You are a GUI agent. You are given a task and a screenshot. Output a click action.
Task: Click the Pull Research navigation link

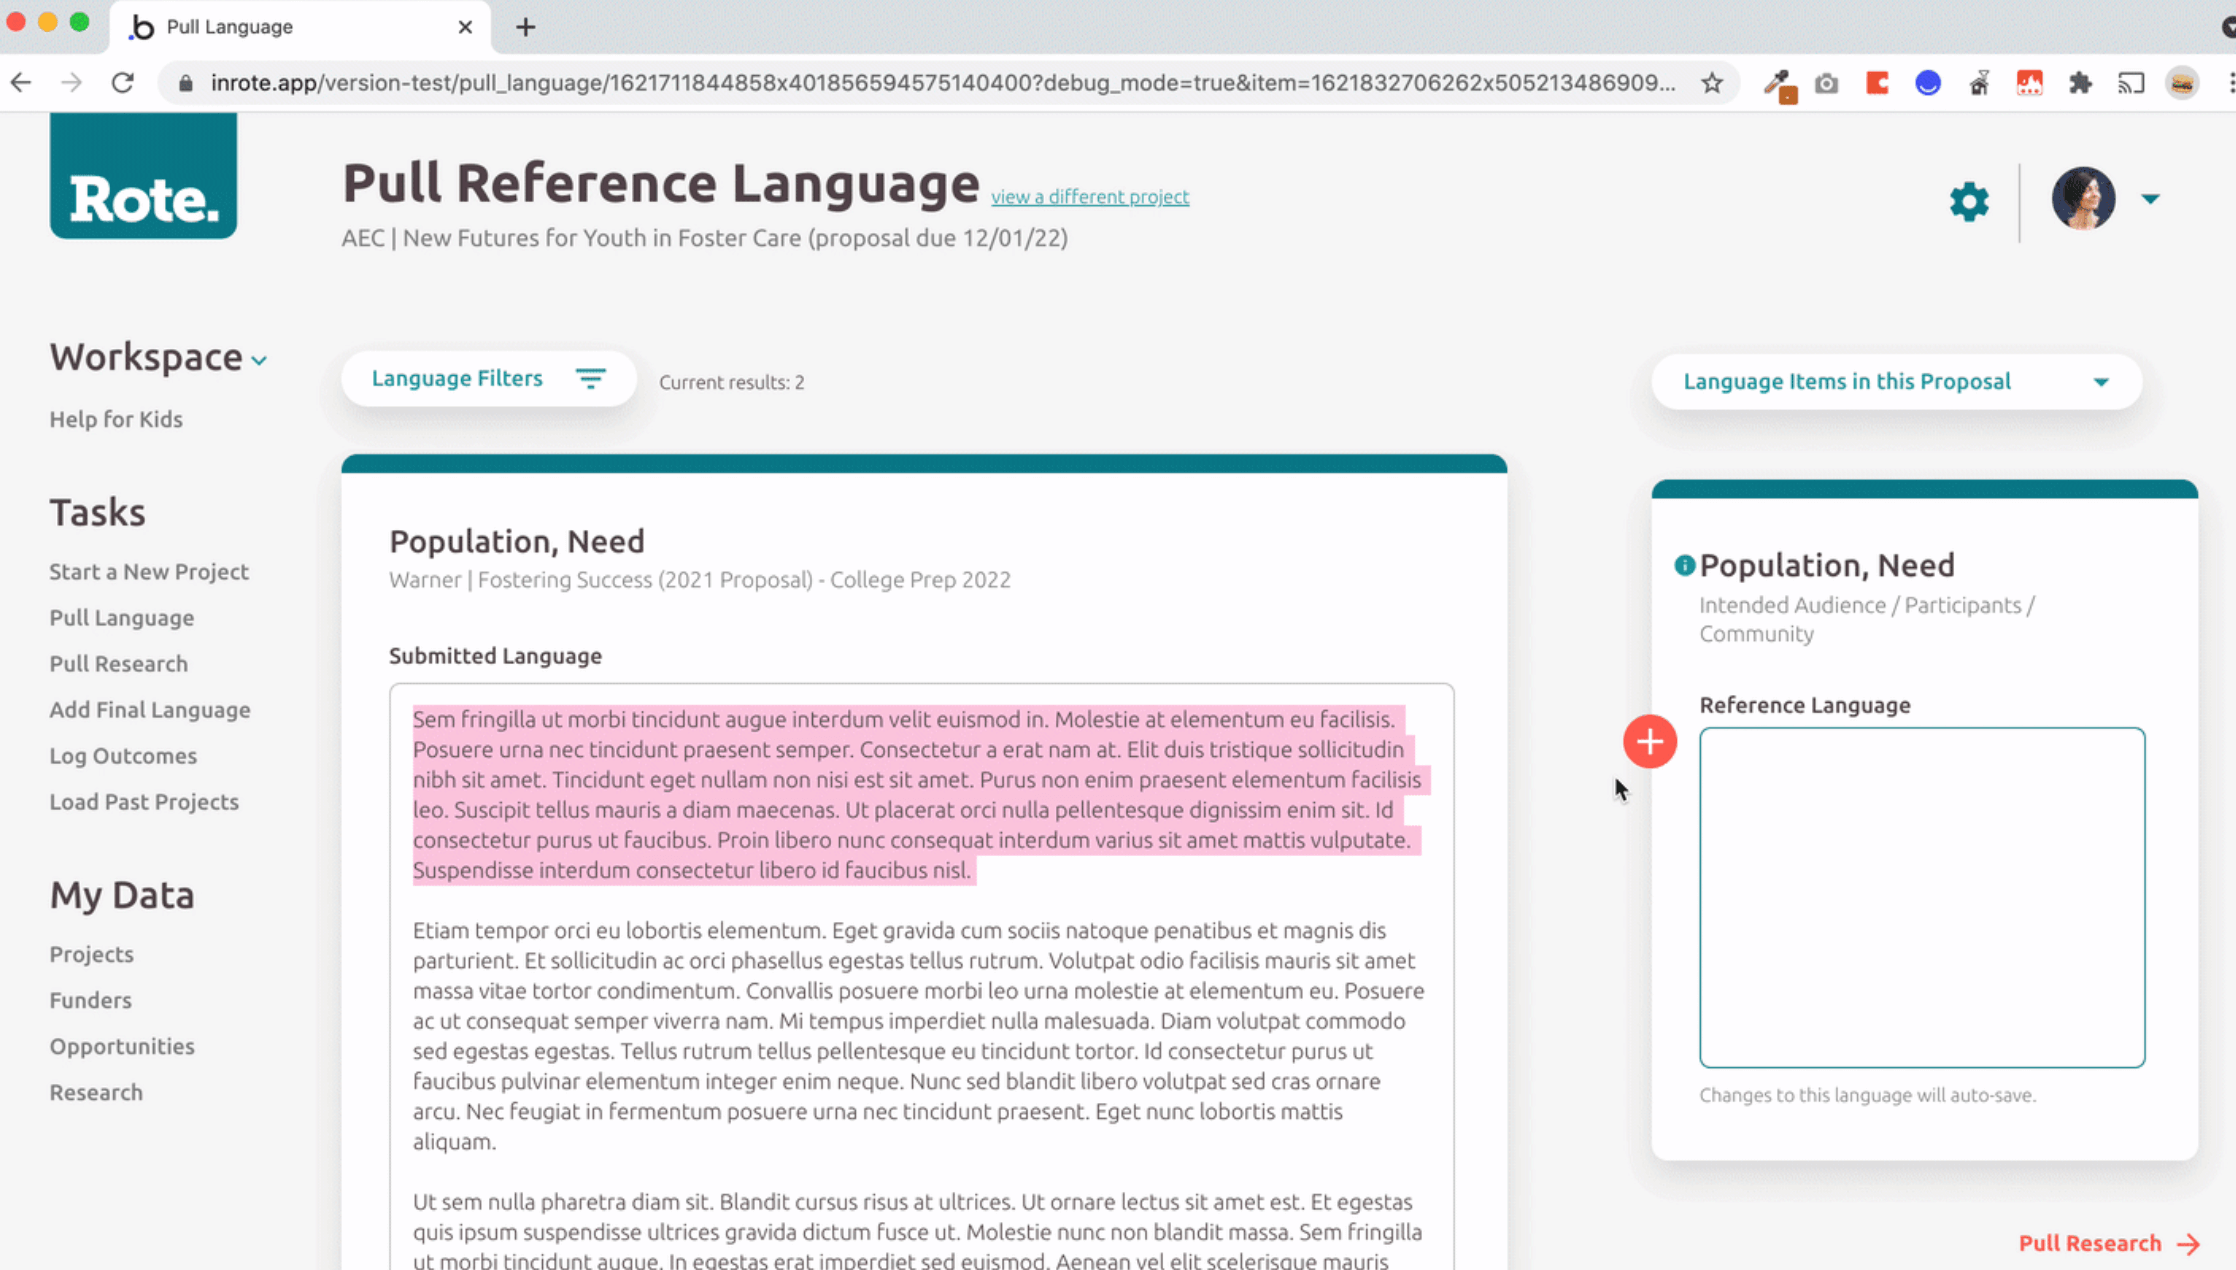pyautogui.click(x=118, y=663)
